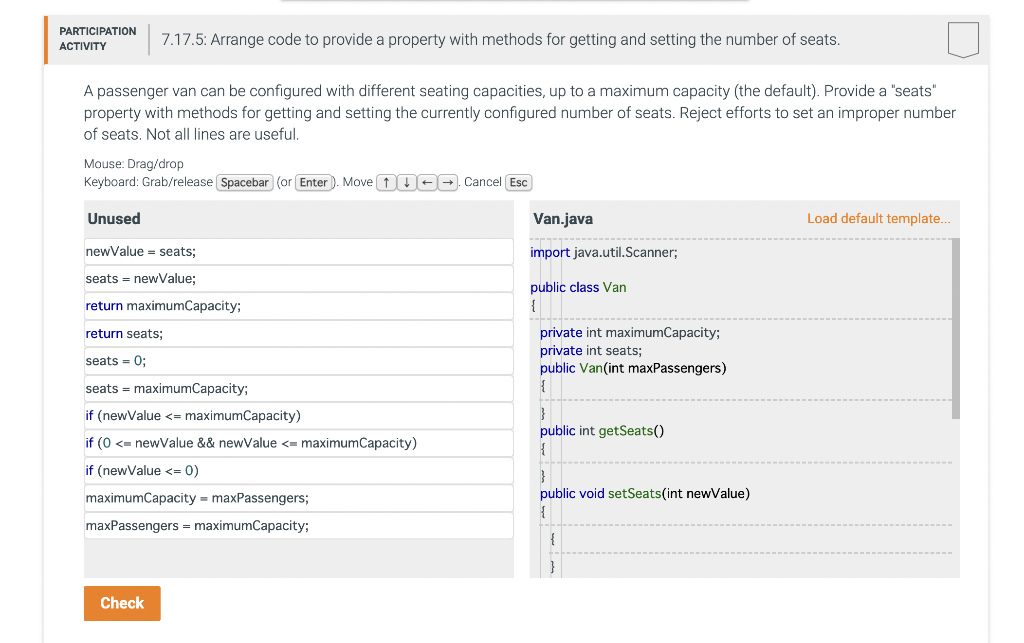Click the bookmark ribbon icon
This screenshot has height=643, width=1024.
coord(962,39)
